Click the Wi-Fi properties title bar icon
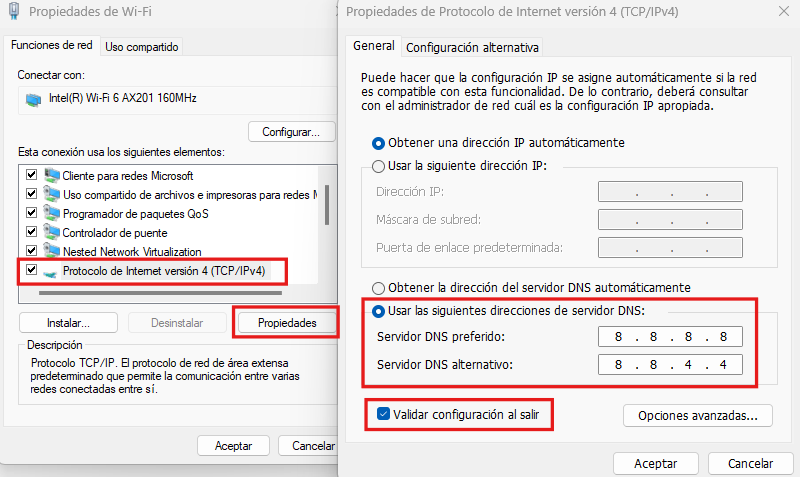The image size is (800, 477). pos(12,13)
